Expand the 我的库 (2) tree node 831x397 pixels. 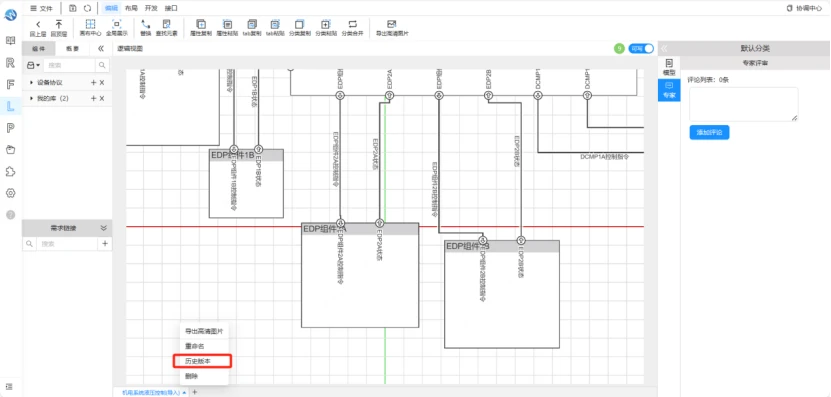pyautogui.click(x=32, y=99)
